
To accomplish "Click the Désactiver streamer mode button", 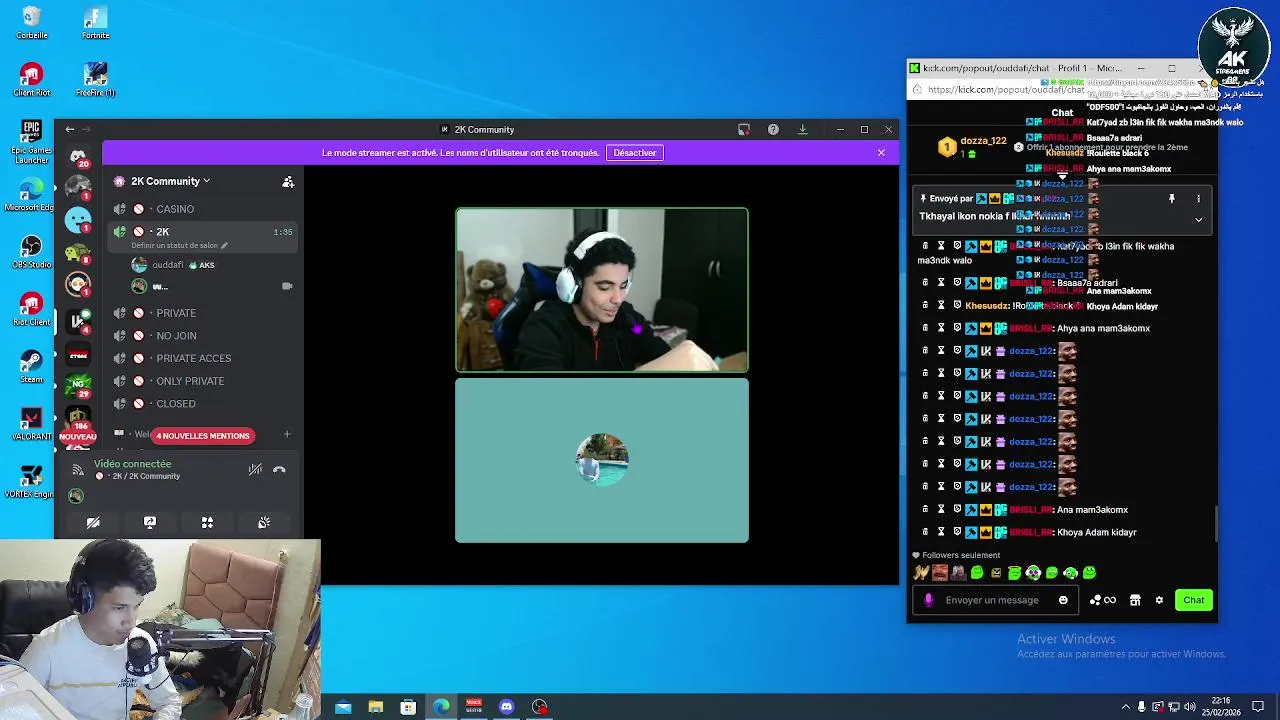I will click(x=635, y=153).
